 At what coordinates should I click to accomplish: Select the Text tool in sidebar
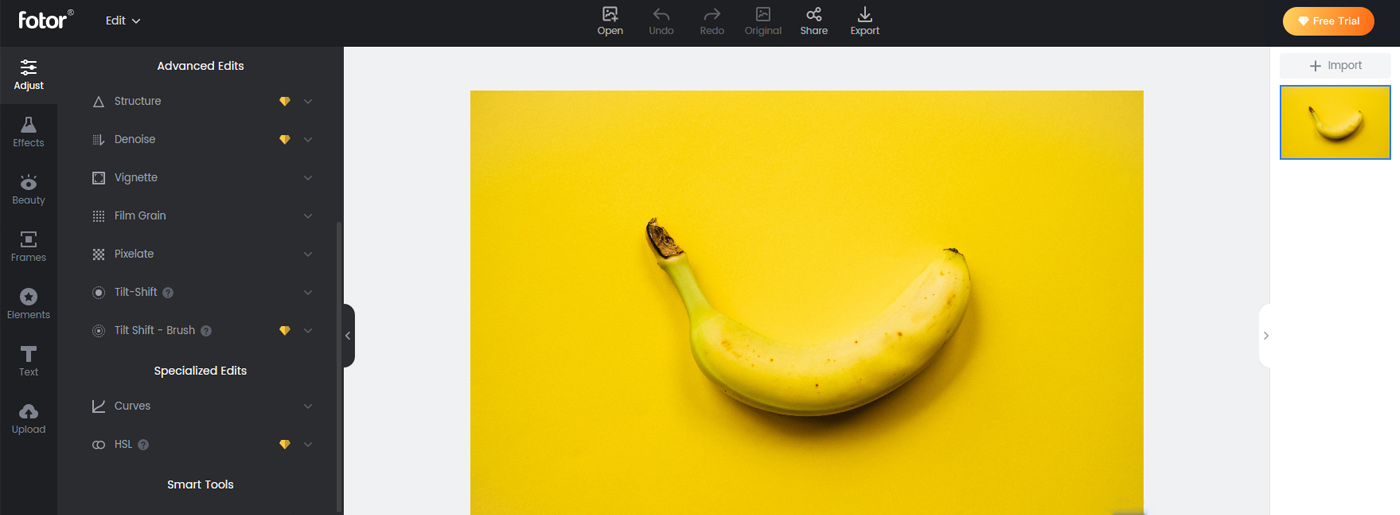(28, 360)
